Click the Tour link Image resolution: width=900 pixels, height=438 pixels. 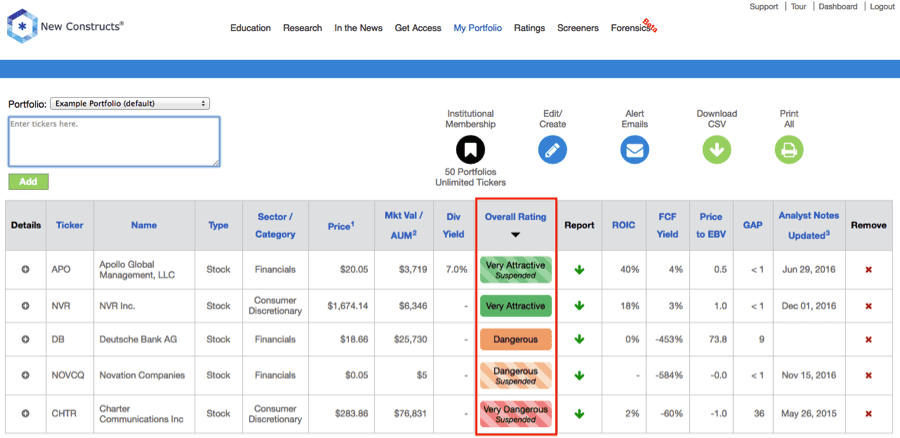(x=798, y=7)
